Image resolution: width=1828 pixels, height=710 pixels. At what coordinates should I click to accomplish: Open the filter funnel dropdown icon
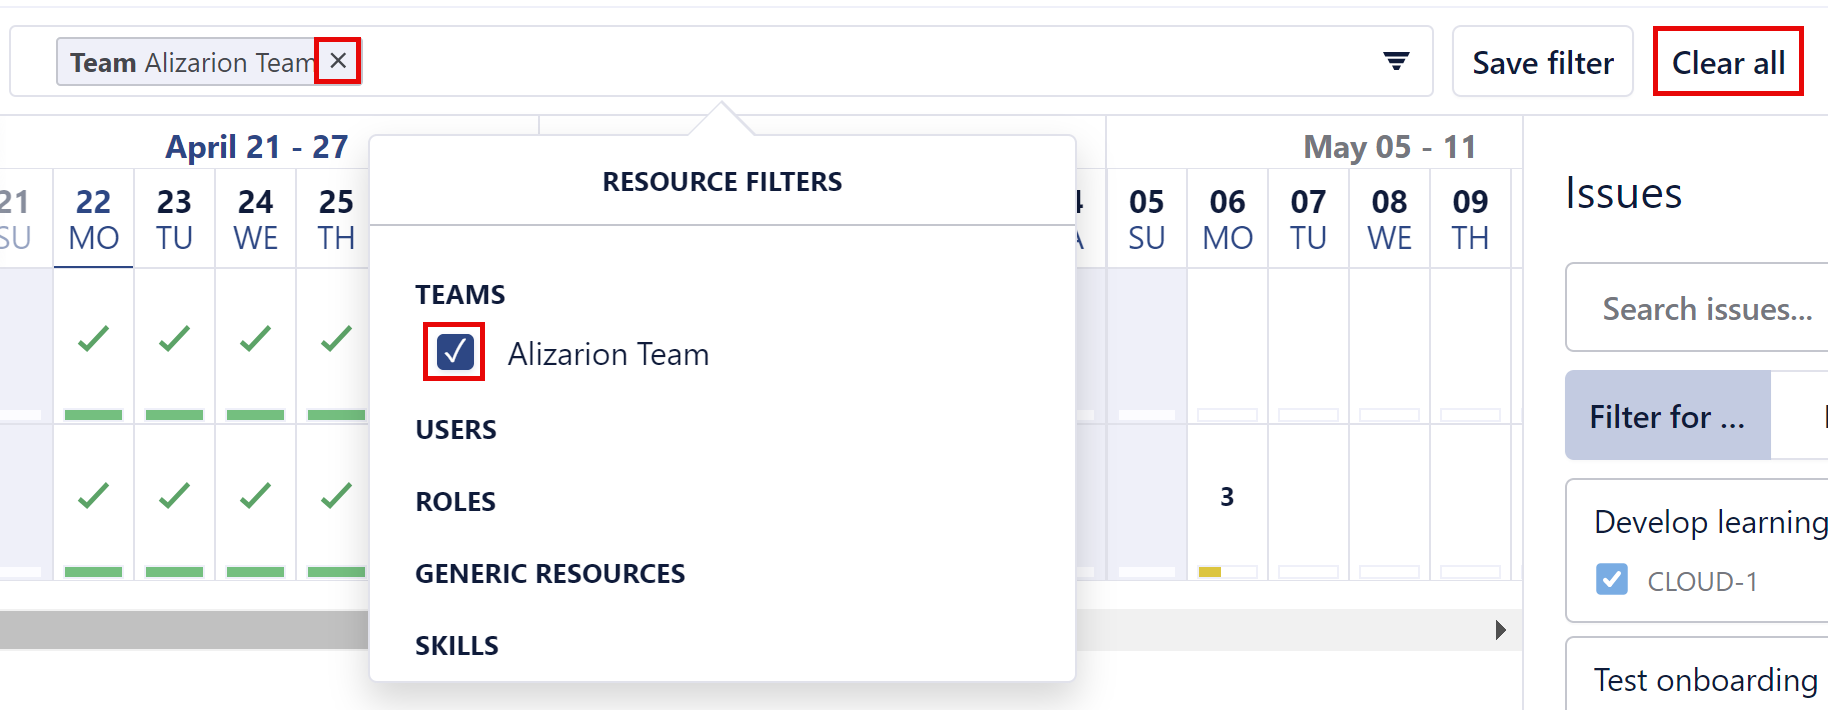pos(1396,62)
